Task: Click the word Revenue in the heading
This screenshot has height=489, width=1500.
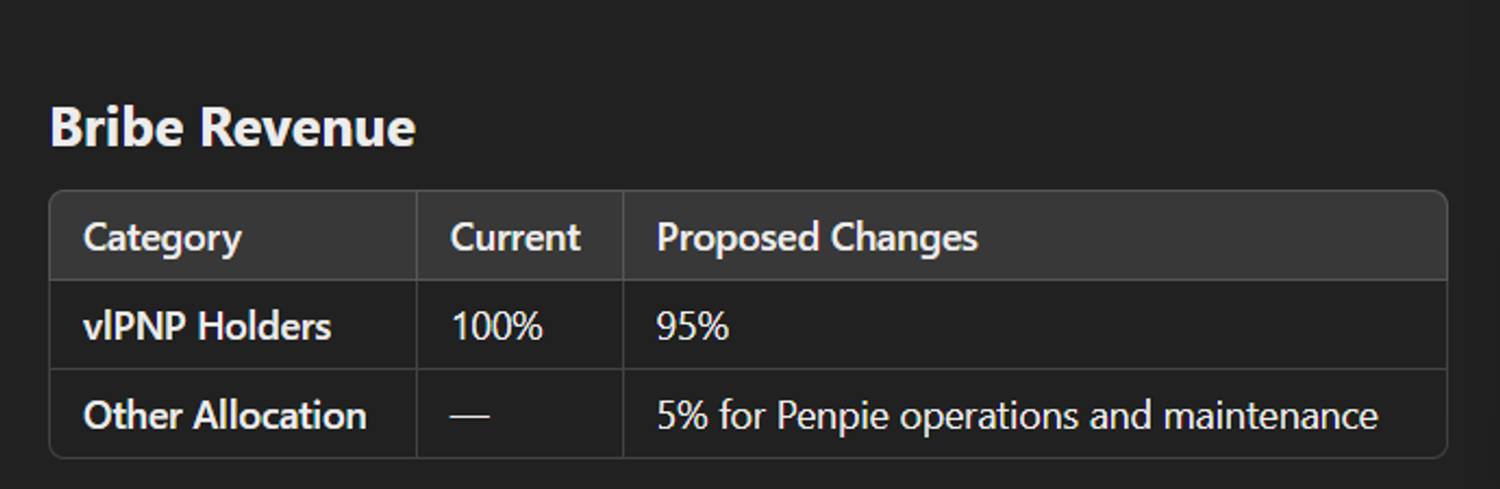Action: click(307, 128)
